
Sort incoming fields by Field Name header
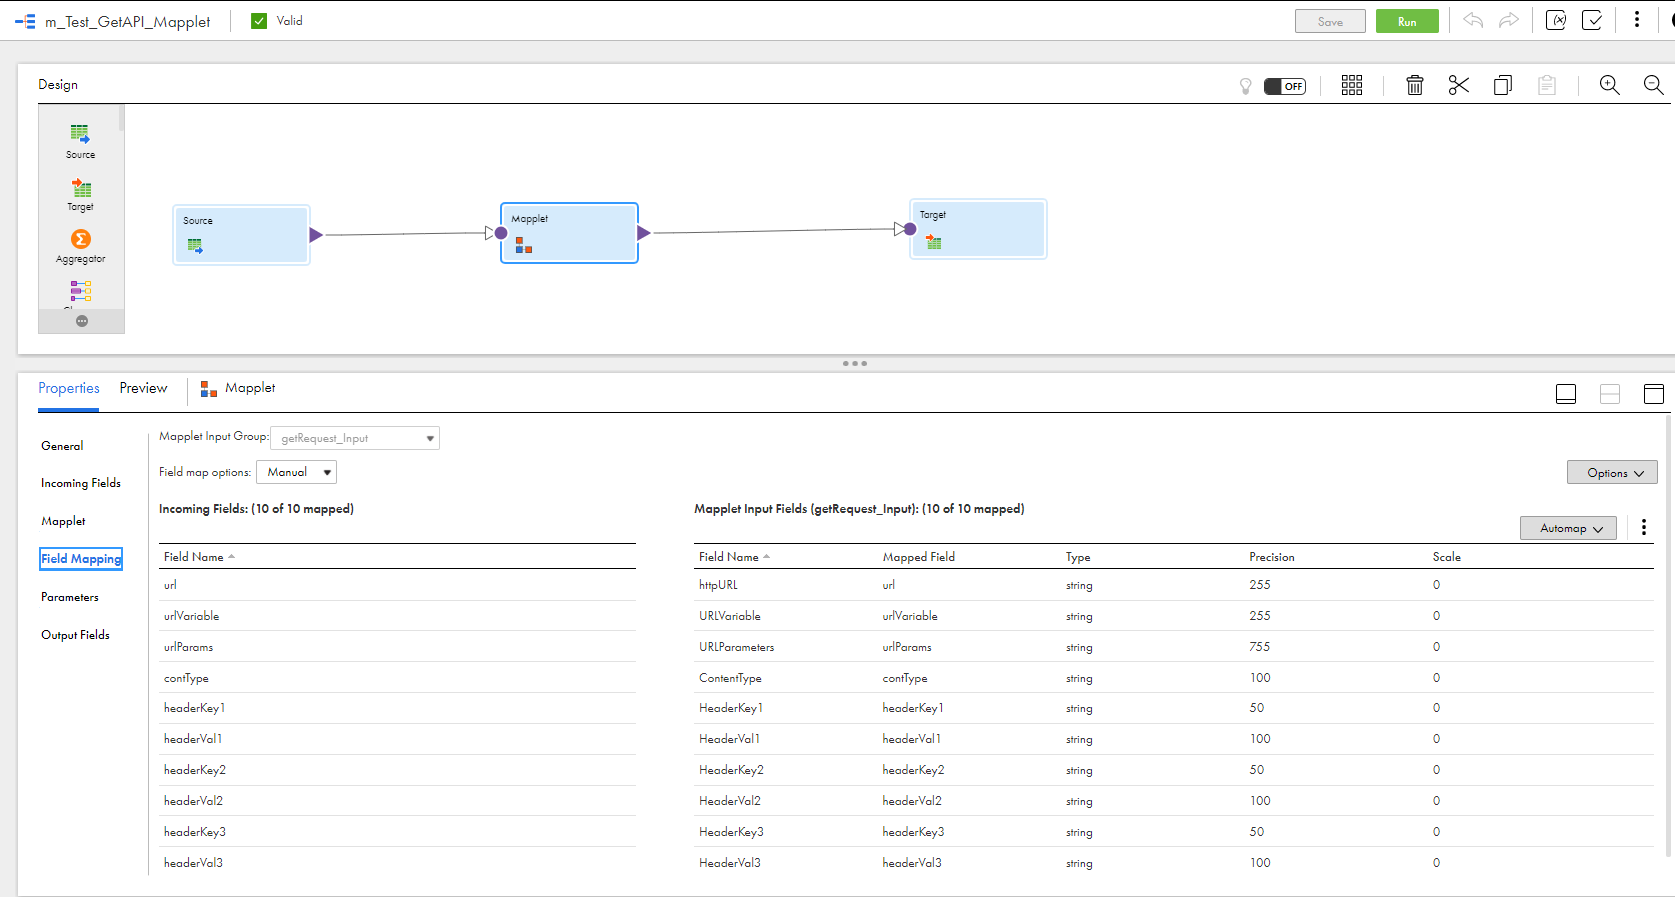tap(199, 557)
